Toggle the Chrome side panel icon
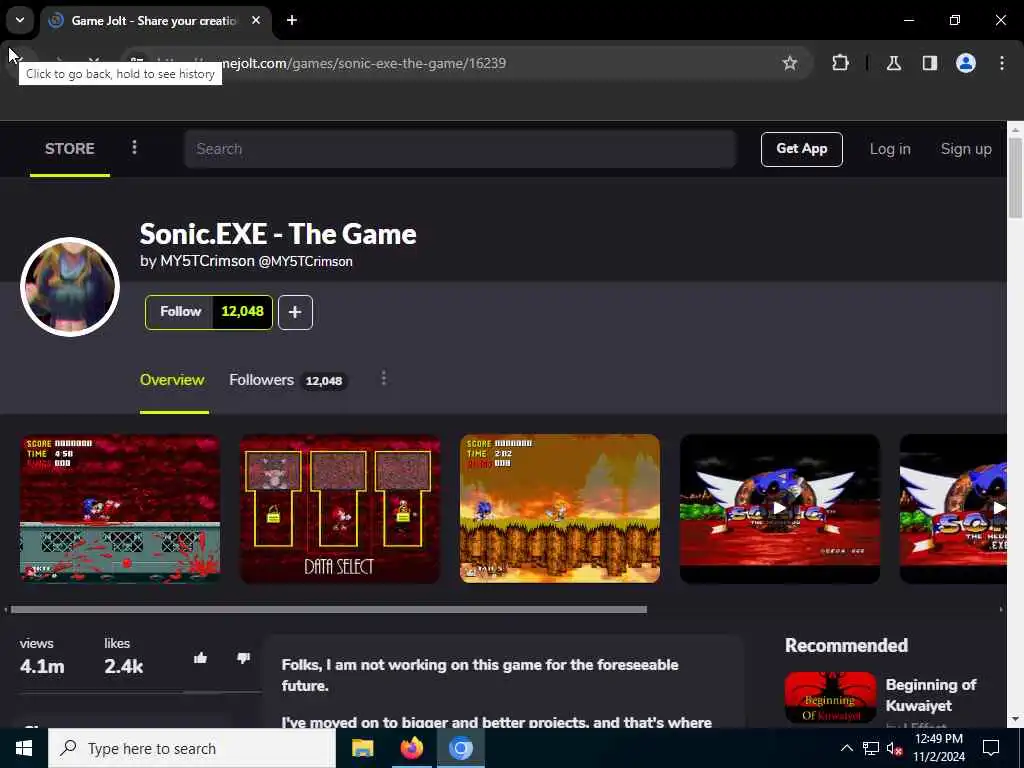Viewport: 1024px width, 768px height. pyautogui.click(x=930, y=63)
